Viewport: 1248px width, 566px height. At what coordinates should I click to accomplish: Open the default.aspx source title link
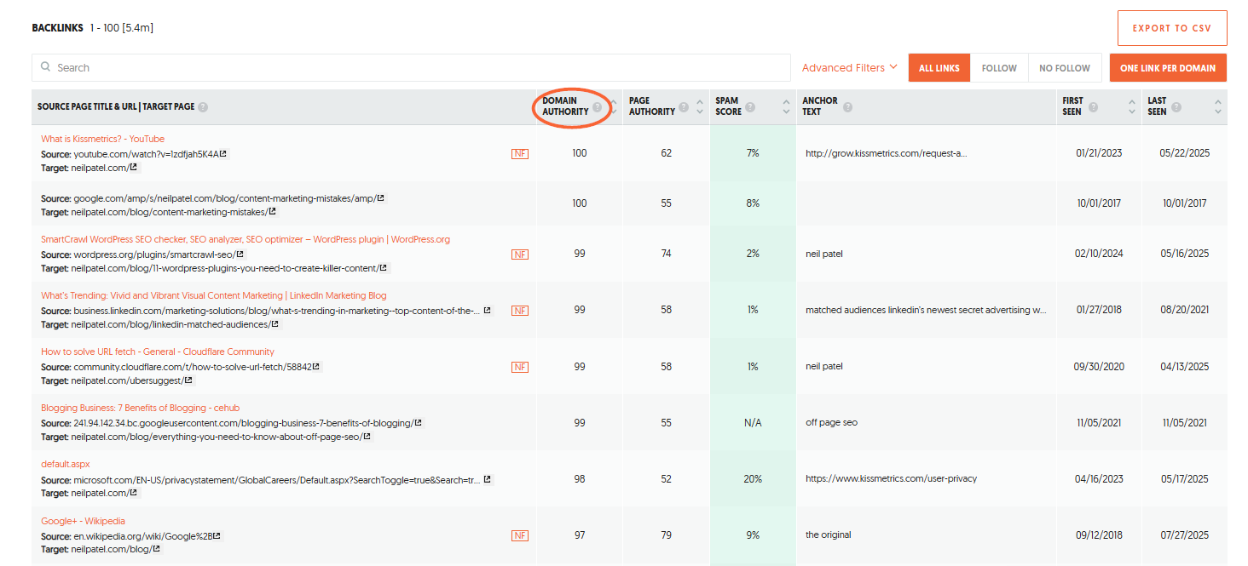point(65,464)
